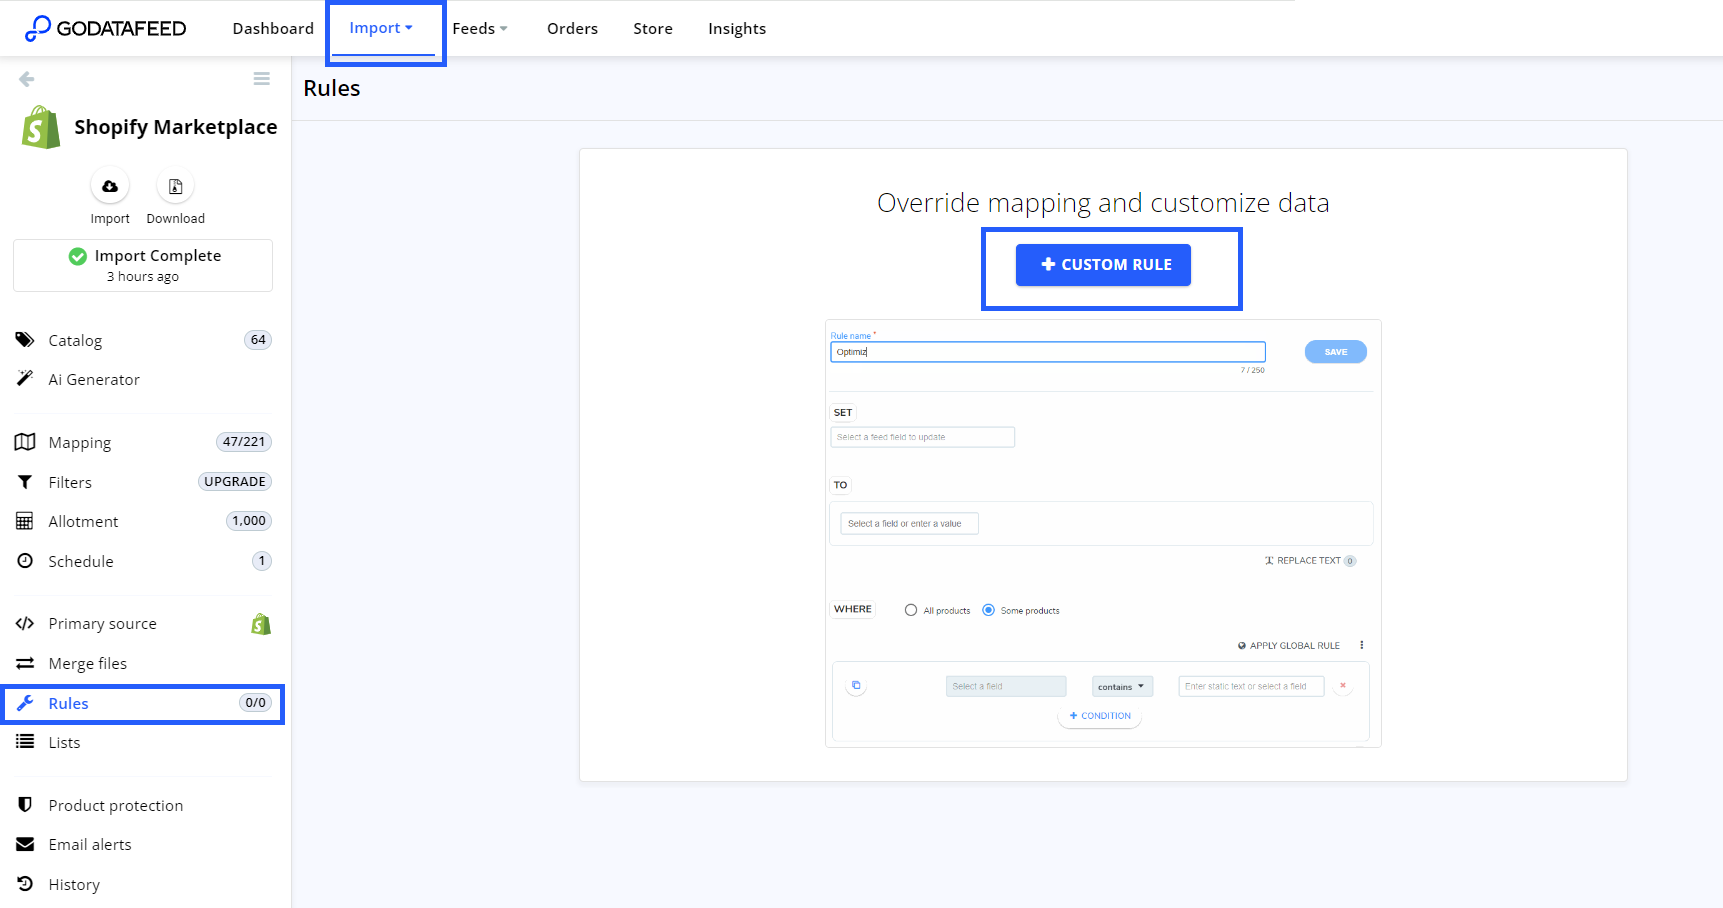Open the Insights menu item

(x=736, y=28)
